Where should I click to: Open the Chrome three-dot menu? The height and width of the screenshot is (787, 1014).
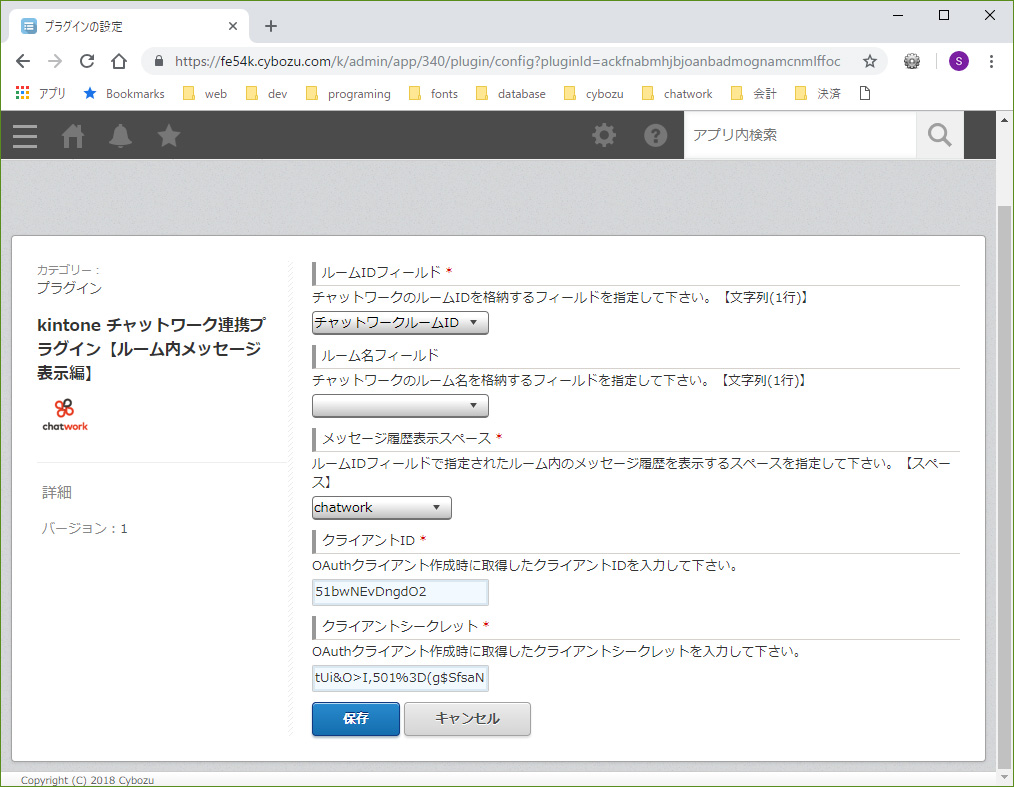click(x=991, y=61)
